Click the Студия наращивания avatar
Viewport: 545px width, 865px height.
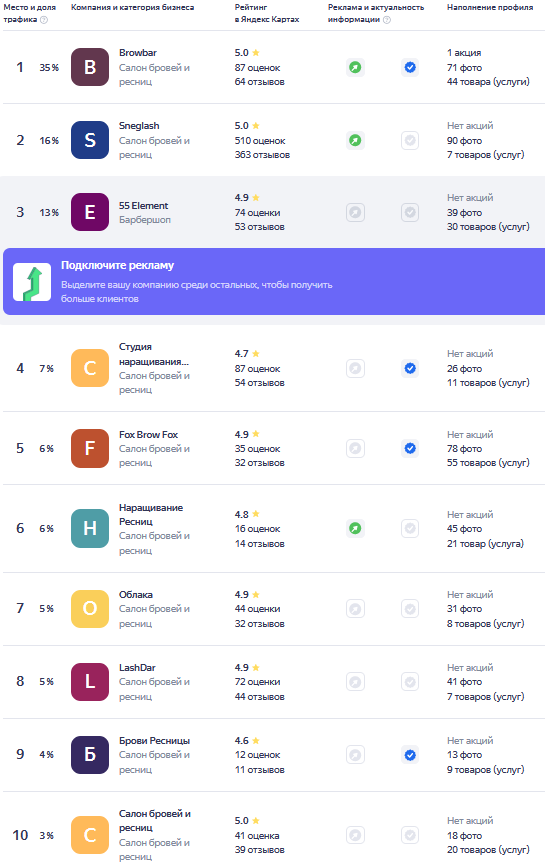(90, 368)
